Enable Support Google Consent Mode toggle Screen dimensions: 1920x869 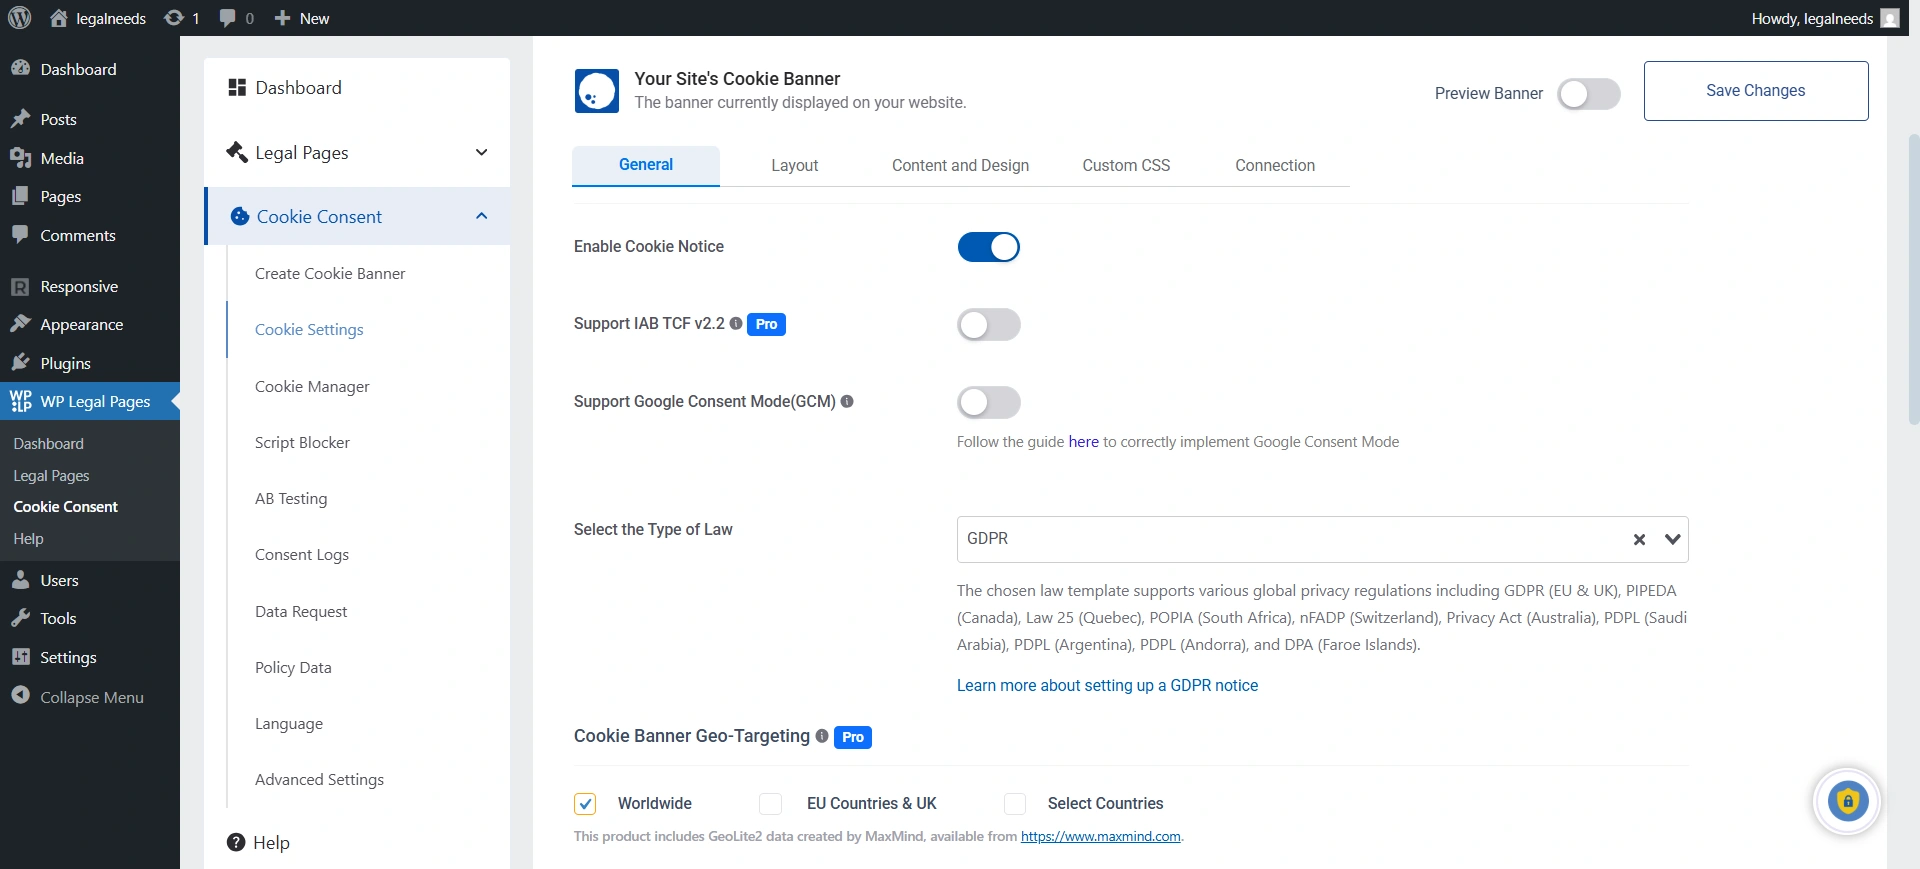click(988, 402)
